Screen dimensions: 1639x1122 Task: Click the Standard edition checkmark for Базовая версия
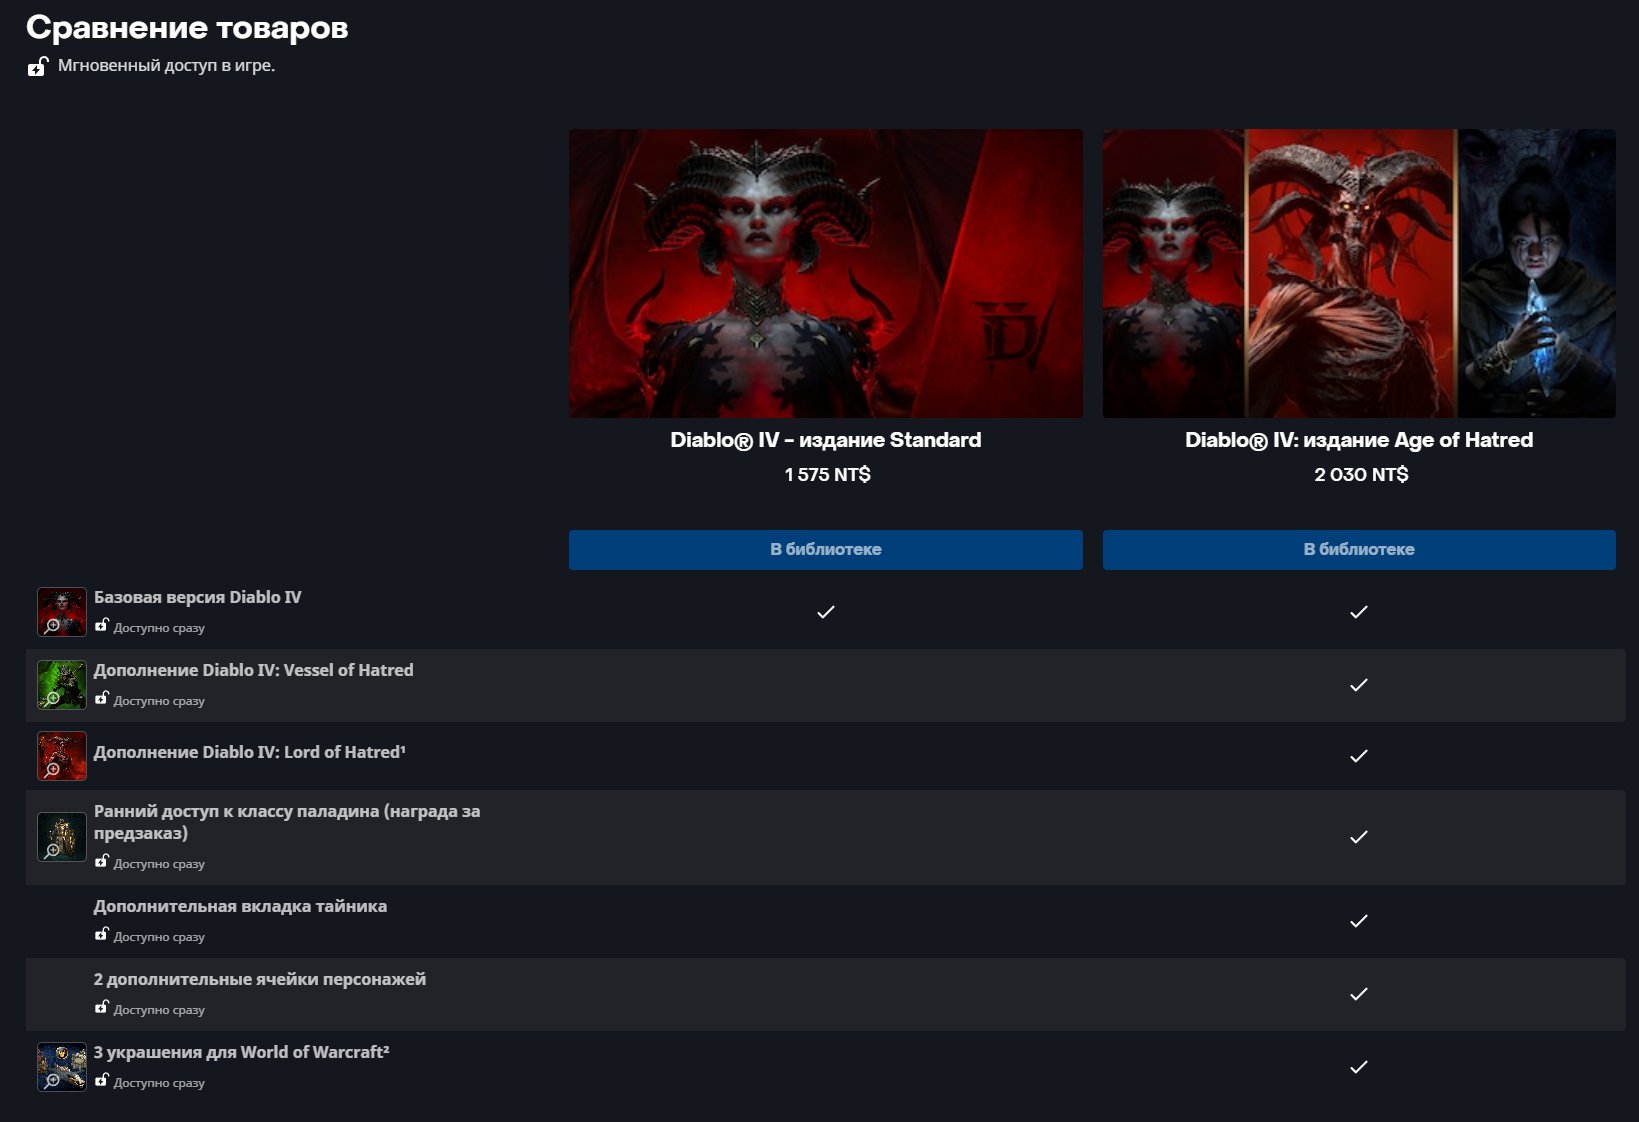(825, 612)
